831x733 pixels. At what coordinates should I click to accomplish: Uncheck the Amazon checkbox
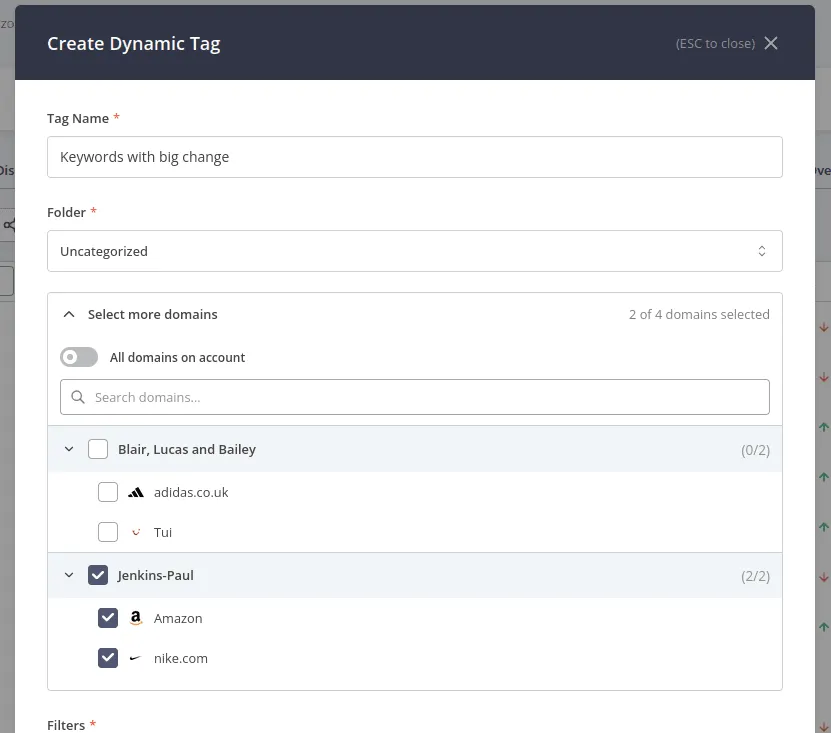click(x=108, y=618)
